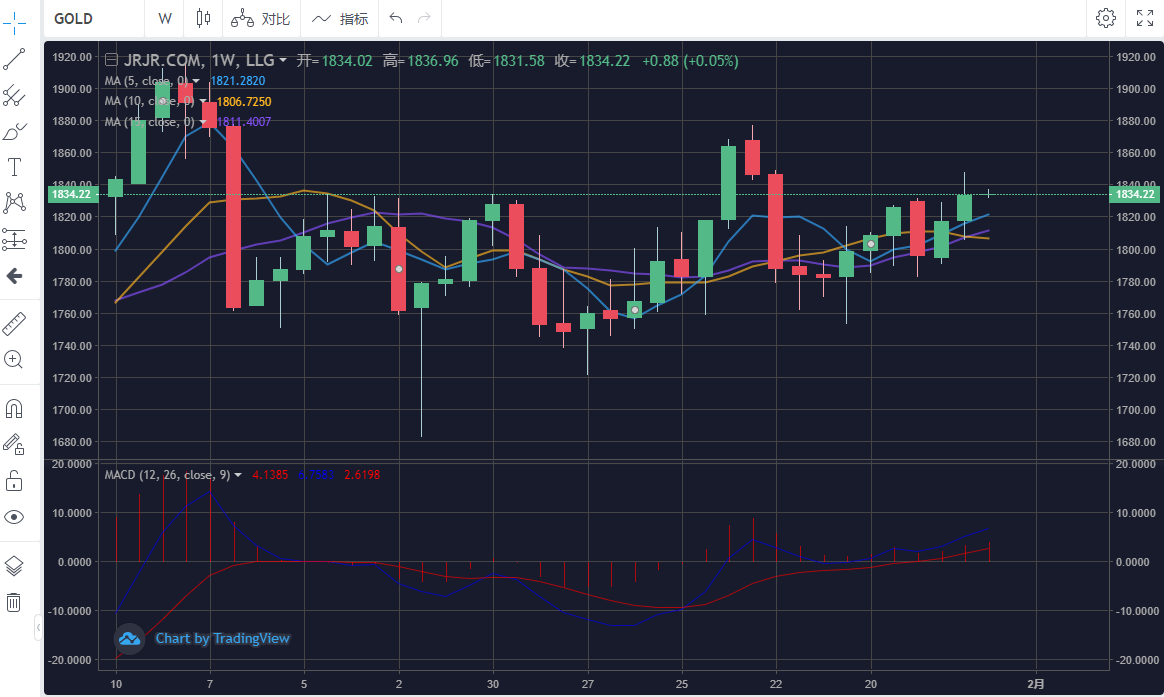The width and height of the screenshot is (1164, 697).
Task: Select the crosshair cursor tool
Action: click(x=15, y=19)
